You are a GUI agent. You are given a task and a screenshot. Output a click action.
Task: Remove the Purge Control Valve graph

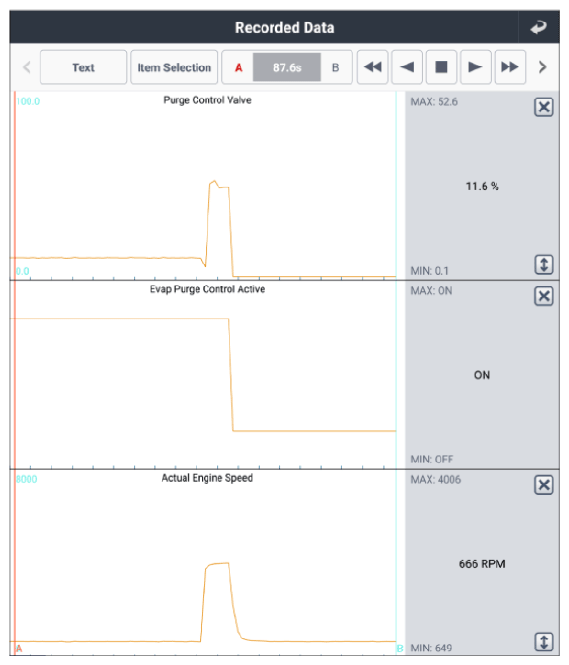(544, 107)
